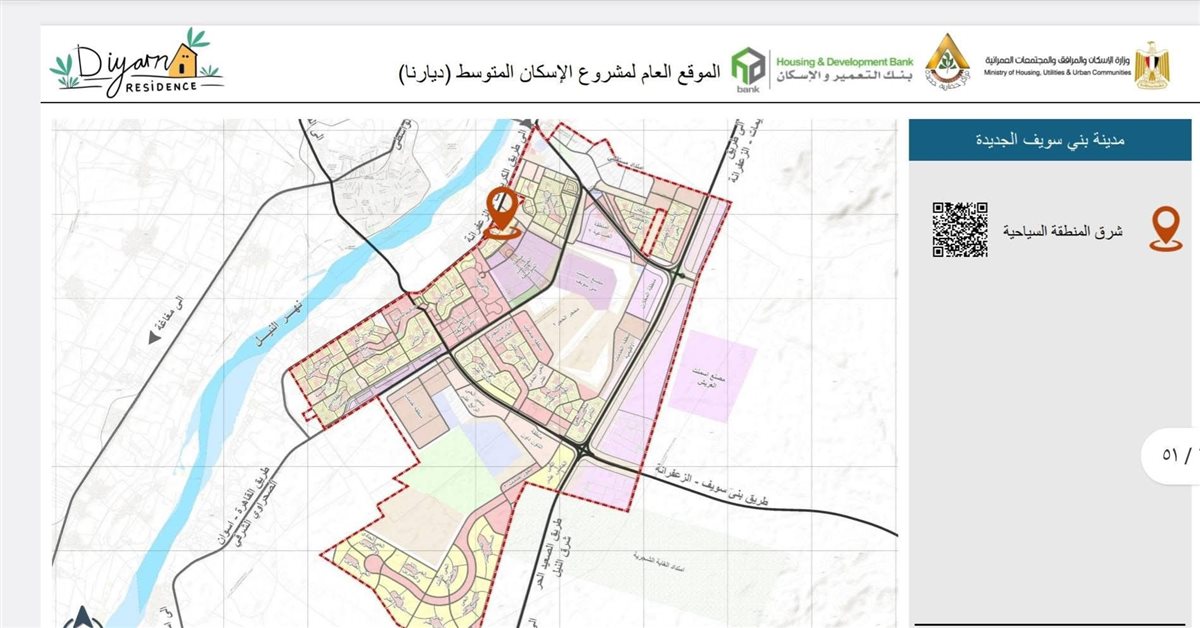The height and width of the screenshot is (628, 1200).
Task: Click the pink zone east of the city
Action: [713, 377]
